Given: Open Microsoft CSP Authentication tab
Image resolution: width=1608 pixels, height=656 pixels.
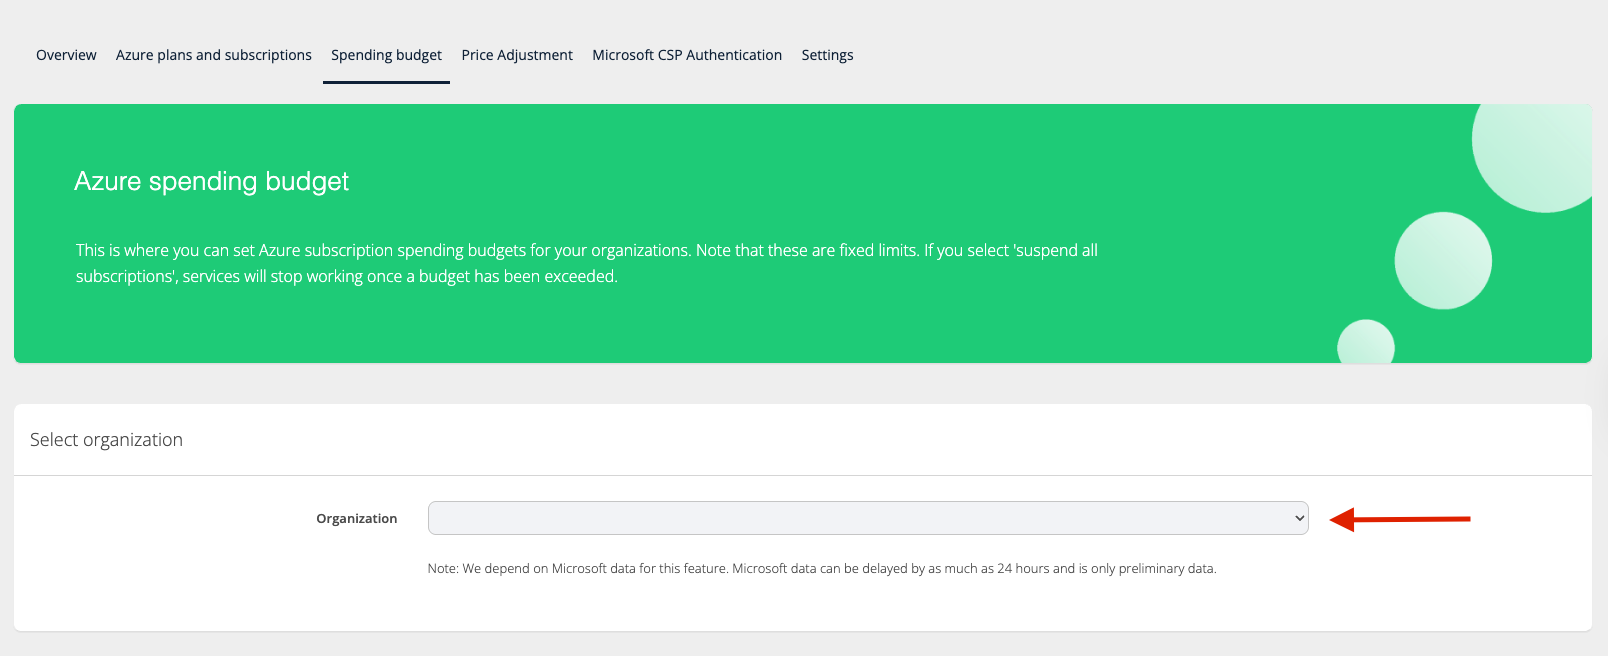Looking at the screenshot, I should (687, 55).
